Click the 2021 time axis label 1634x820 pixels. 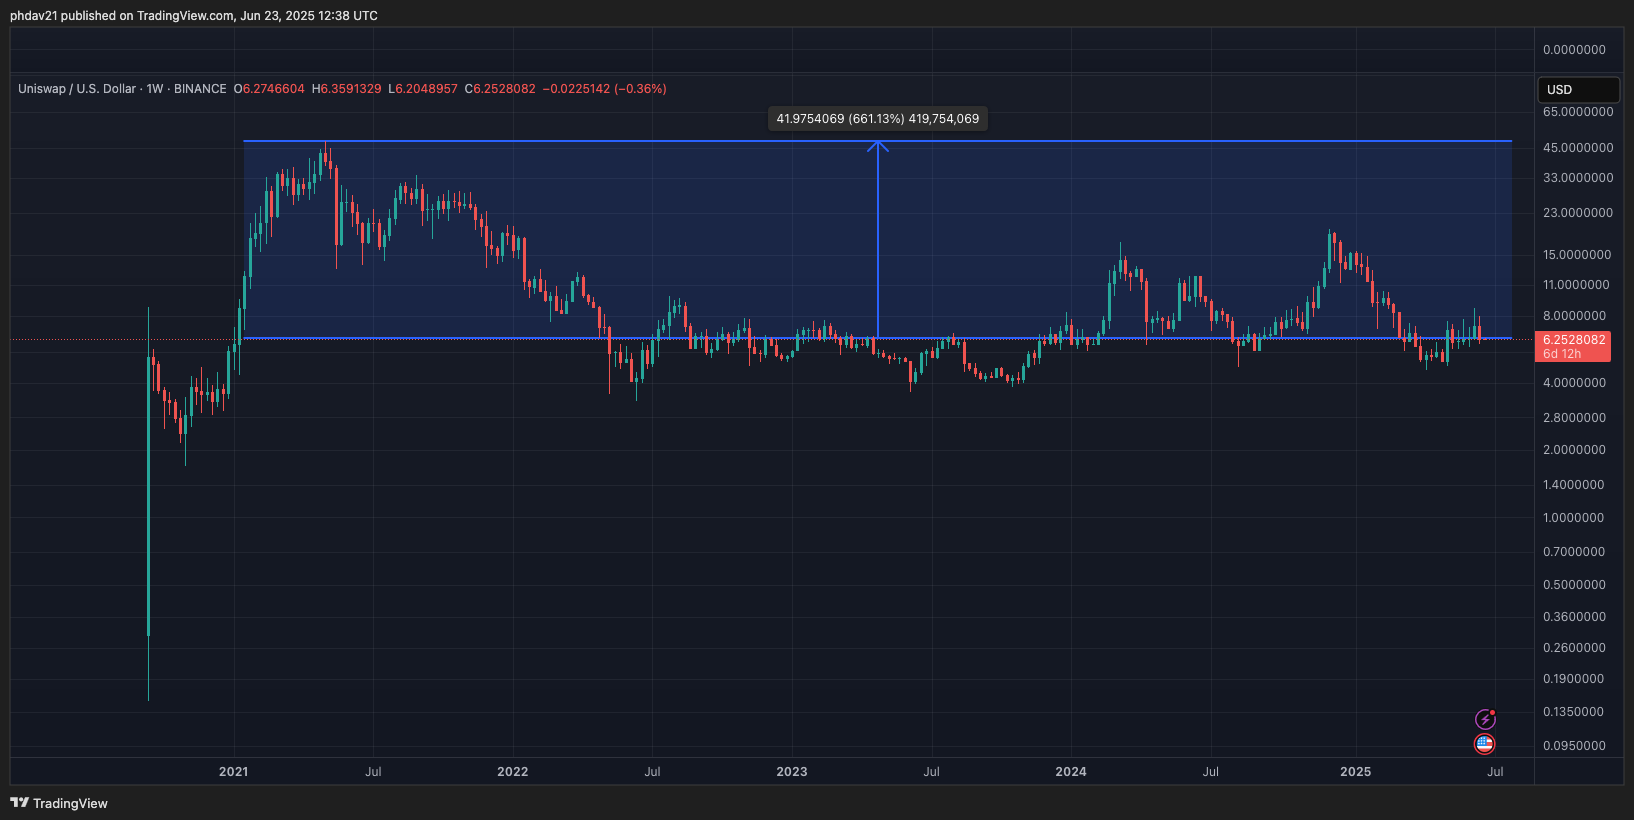(x=233, y=772)
